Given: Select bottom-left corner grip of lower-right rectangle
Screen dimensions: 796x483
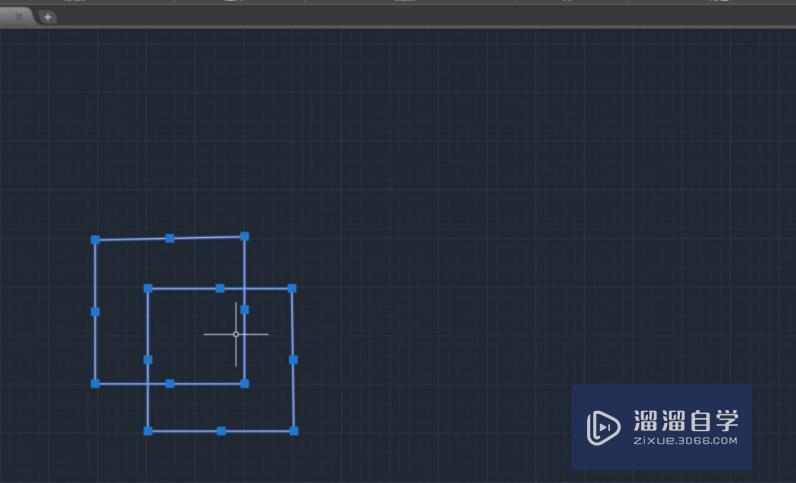Looking at the screenshot, I should pyautogui.click(x=148, y=431).
